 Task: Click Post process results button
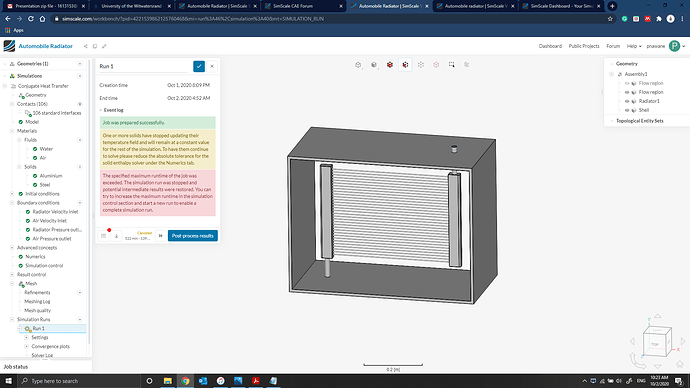pyautogui.click(x=193, y=236)
